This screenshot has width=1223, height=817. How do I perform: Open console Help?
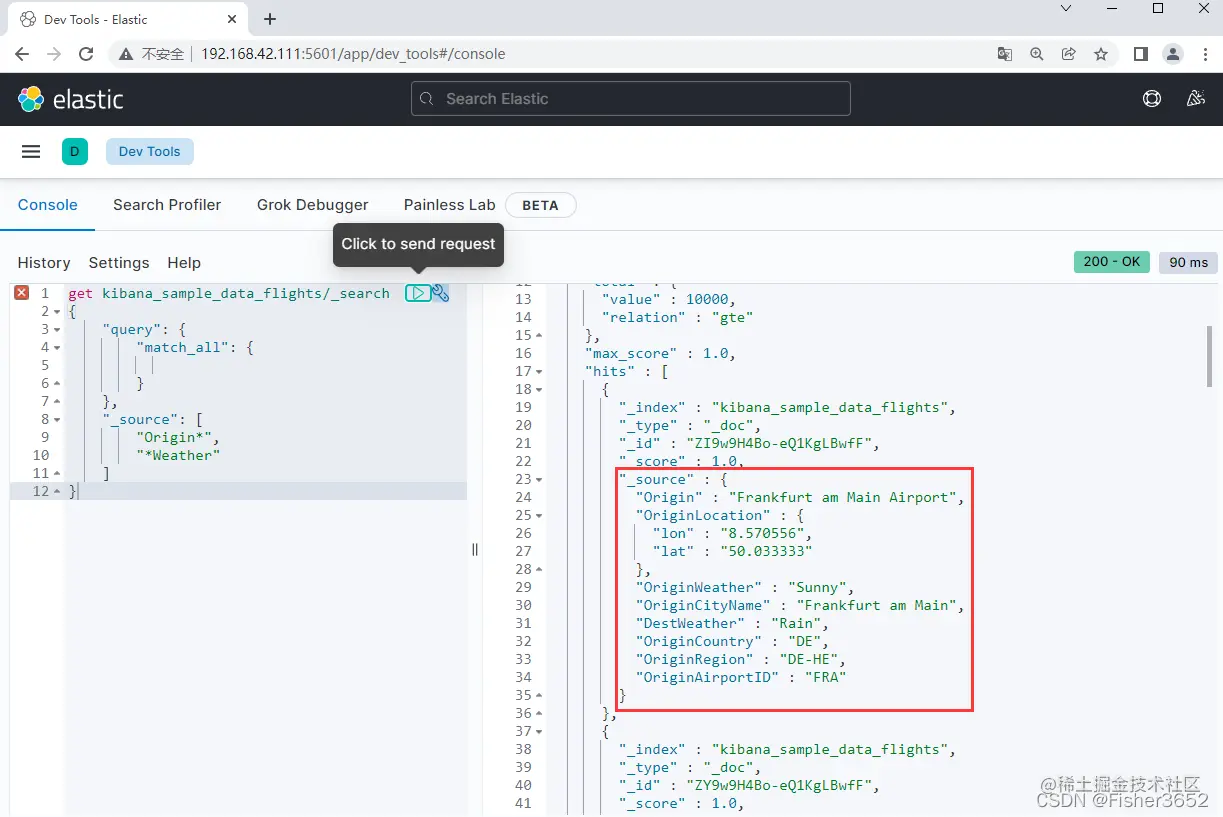[184, 262]
